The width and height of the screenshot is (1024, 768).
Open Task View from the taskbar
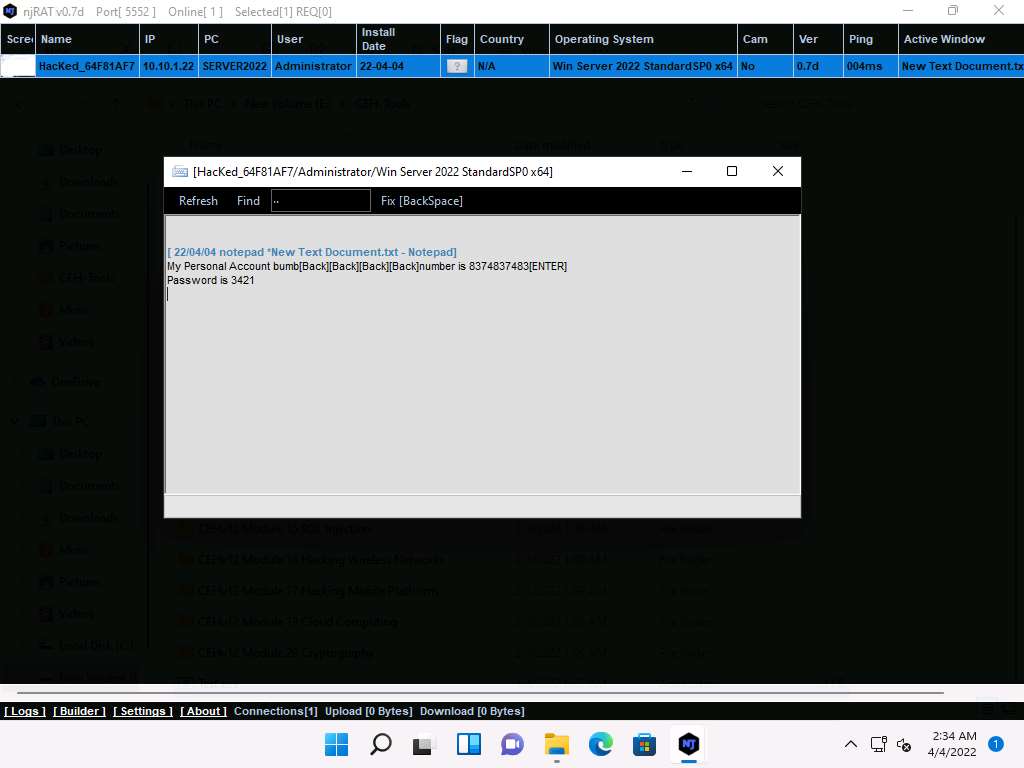[x=424, y=744]
